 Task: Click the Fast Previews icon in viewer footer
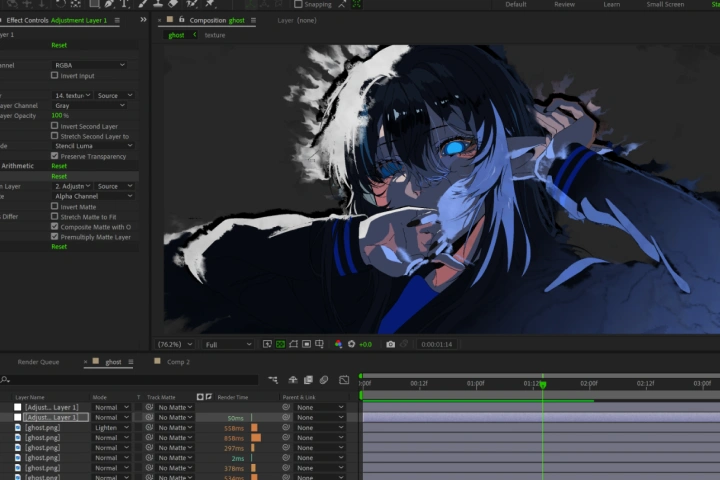pyautogui.click(x=267, y=344)
